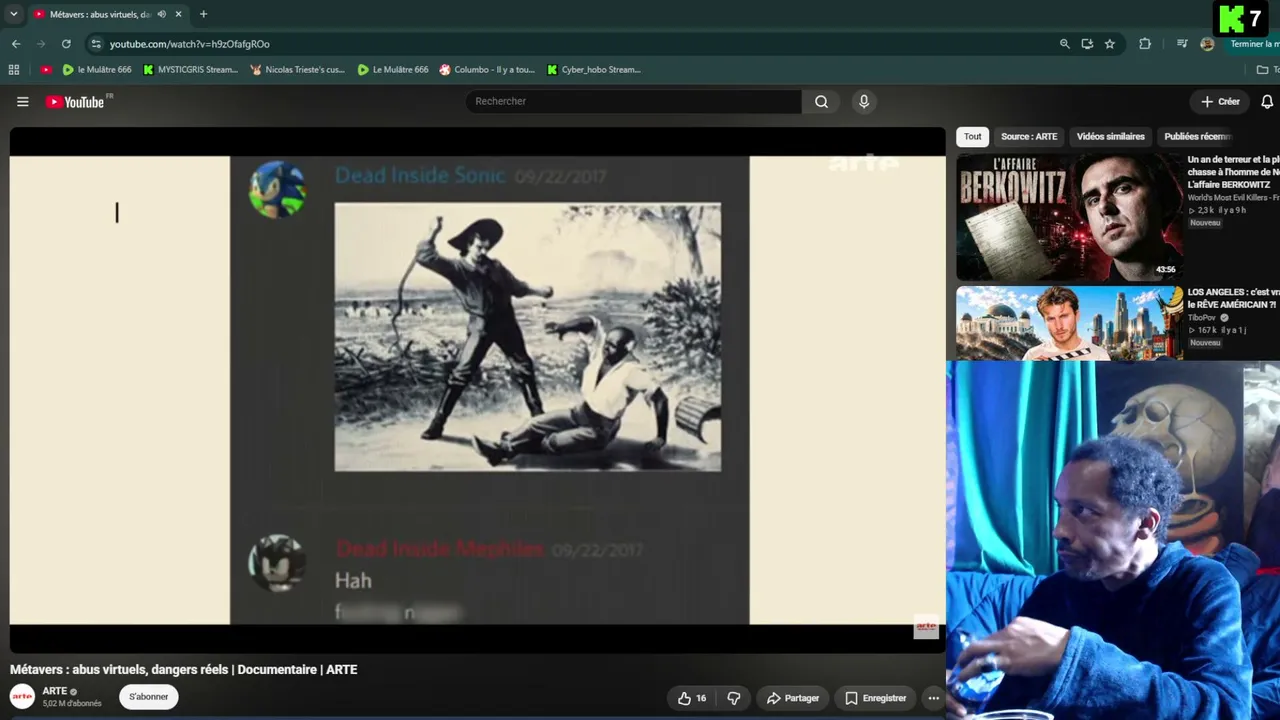Viewport: 1280px width, 720px height.
Task: Open the MYSTICGRIS Stream bookmark
Action: pos(191,70)
